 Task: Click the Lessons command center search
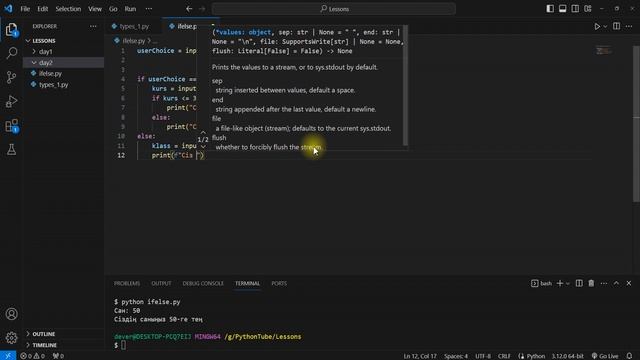click(x=333, y=9)
